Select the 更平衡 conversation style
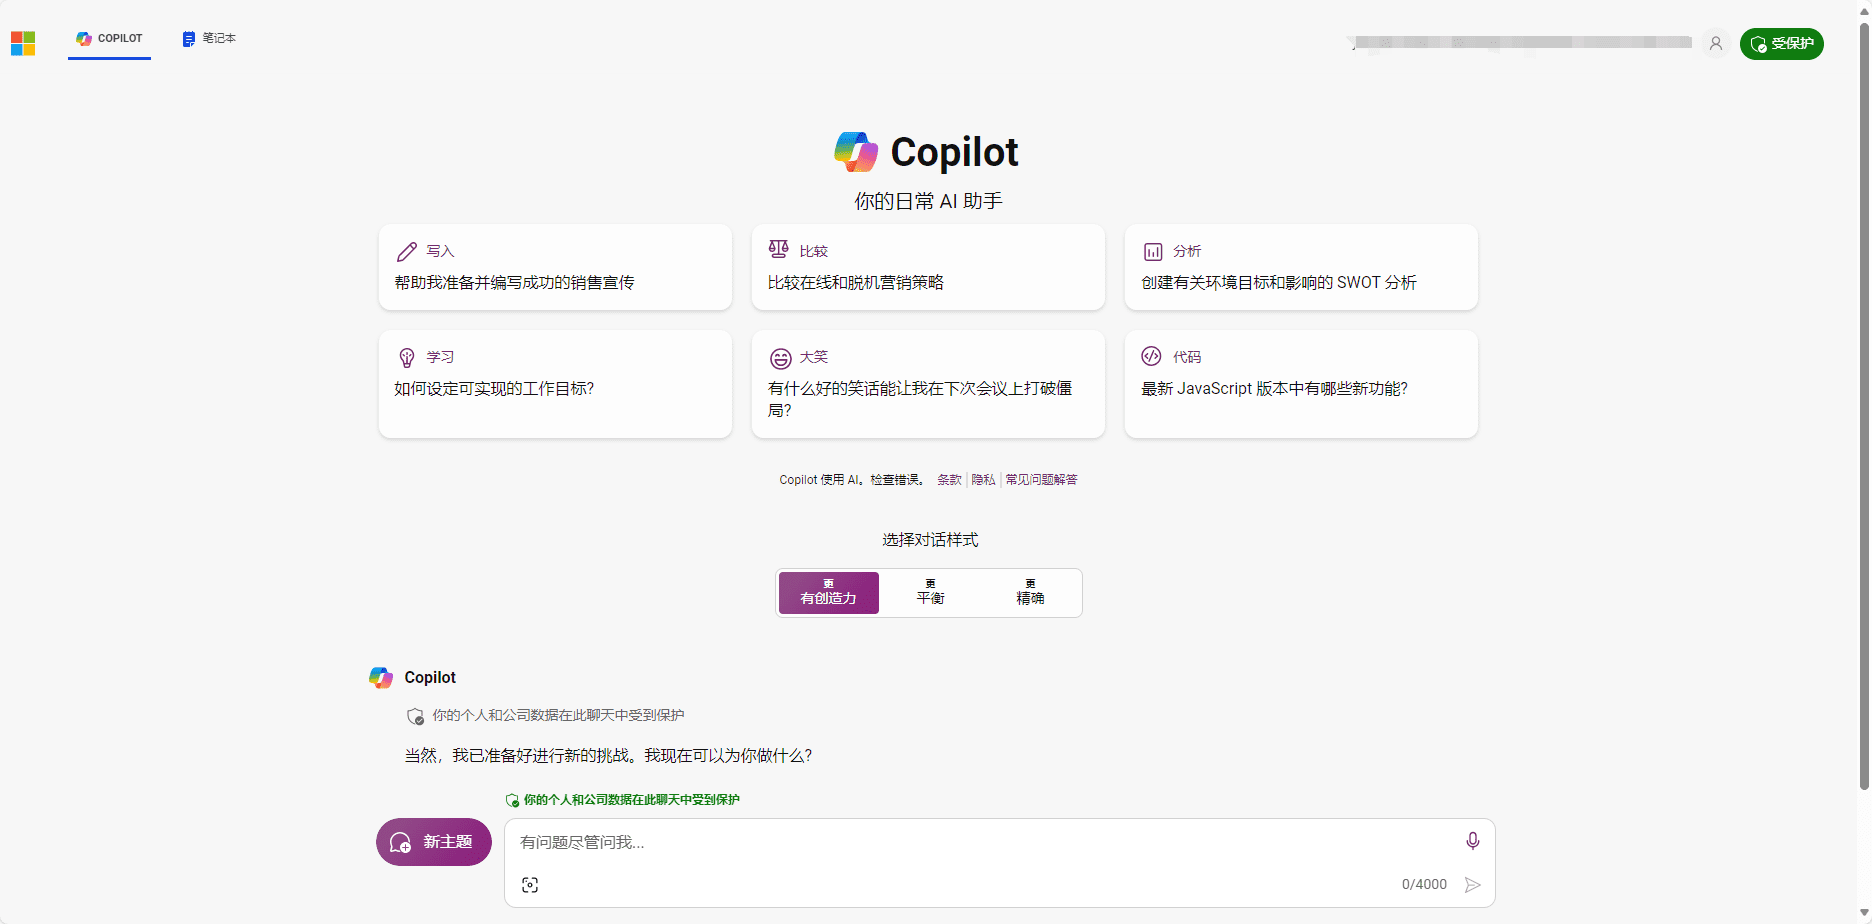The image size is (1872, 924). click(x=931, y=593)
